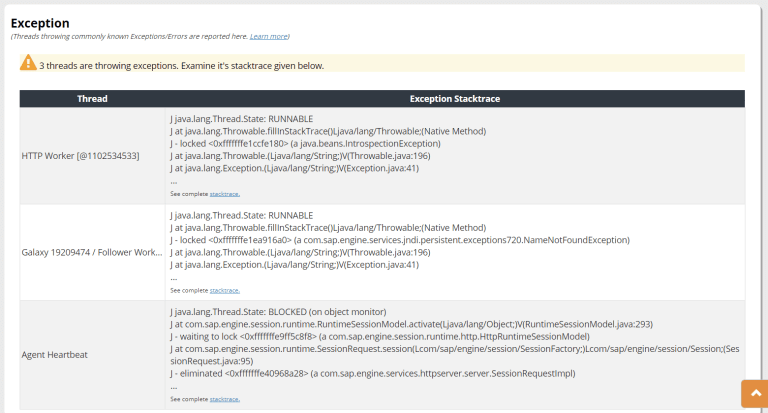Screen dimensions: 768x413
Task: Click the Exception section heading
Action: [40, 22]
